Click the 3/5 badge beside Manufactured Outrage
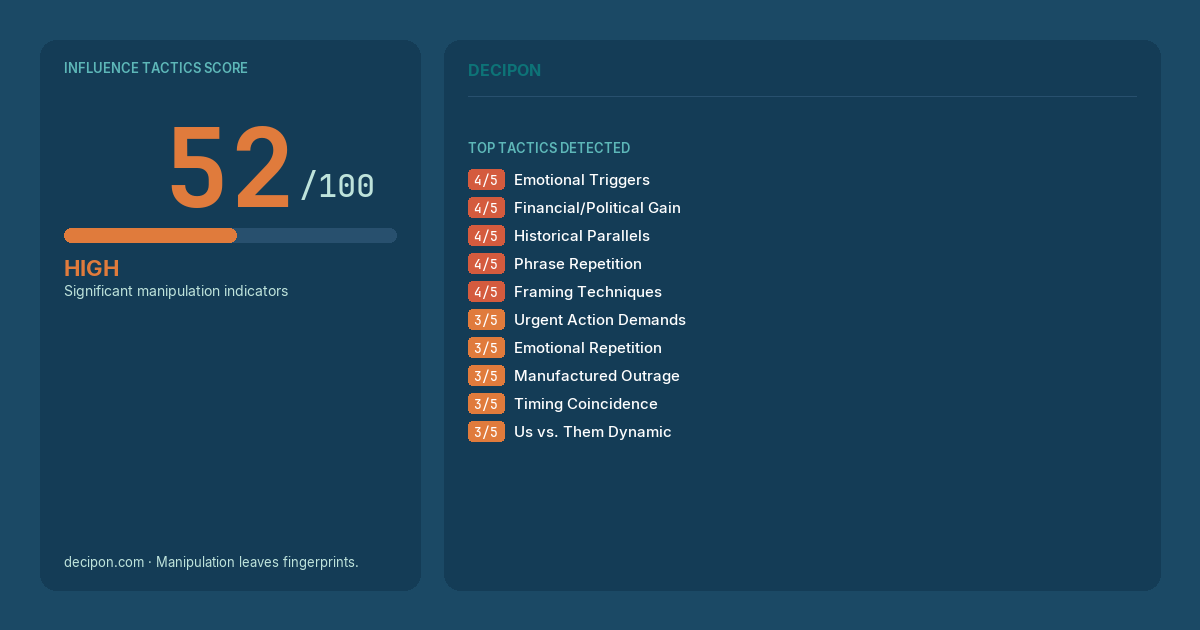1200x630 pixels. coord(486,376)
